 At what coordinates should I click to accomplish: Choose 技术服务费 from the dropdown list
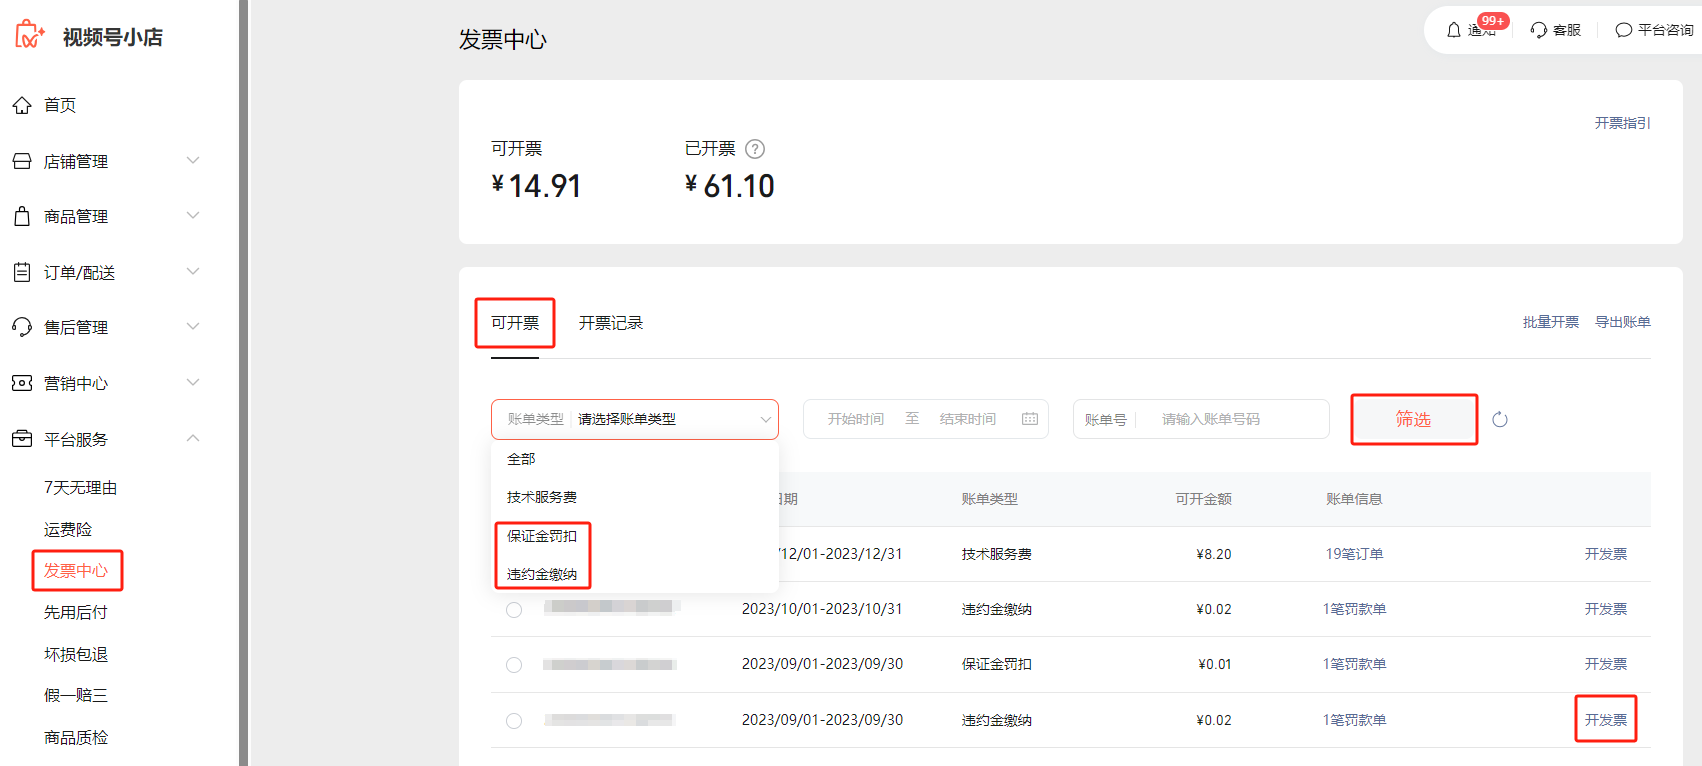pos(542,497)
